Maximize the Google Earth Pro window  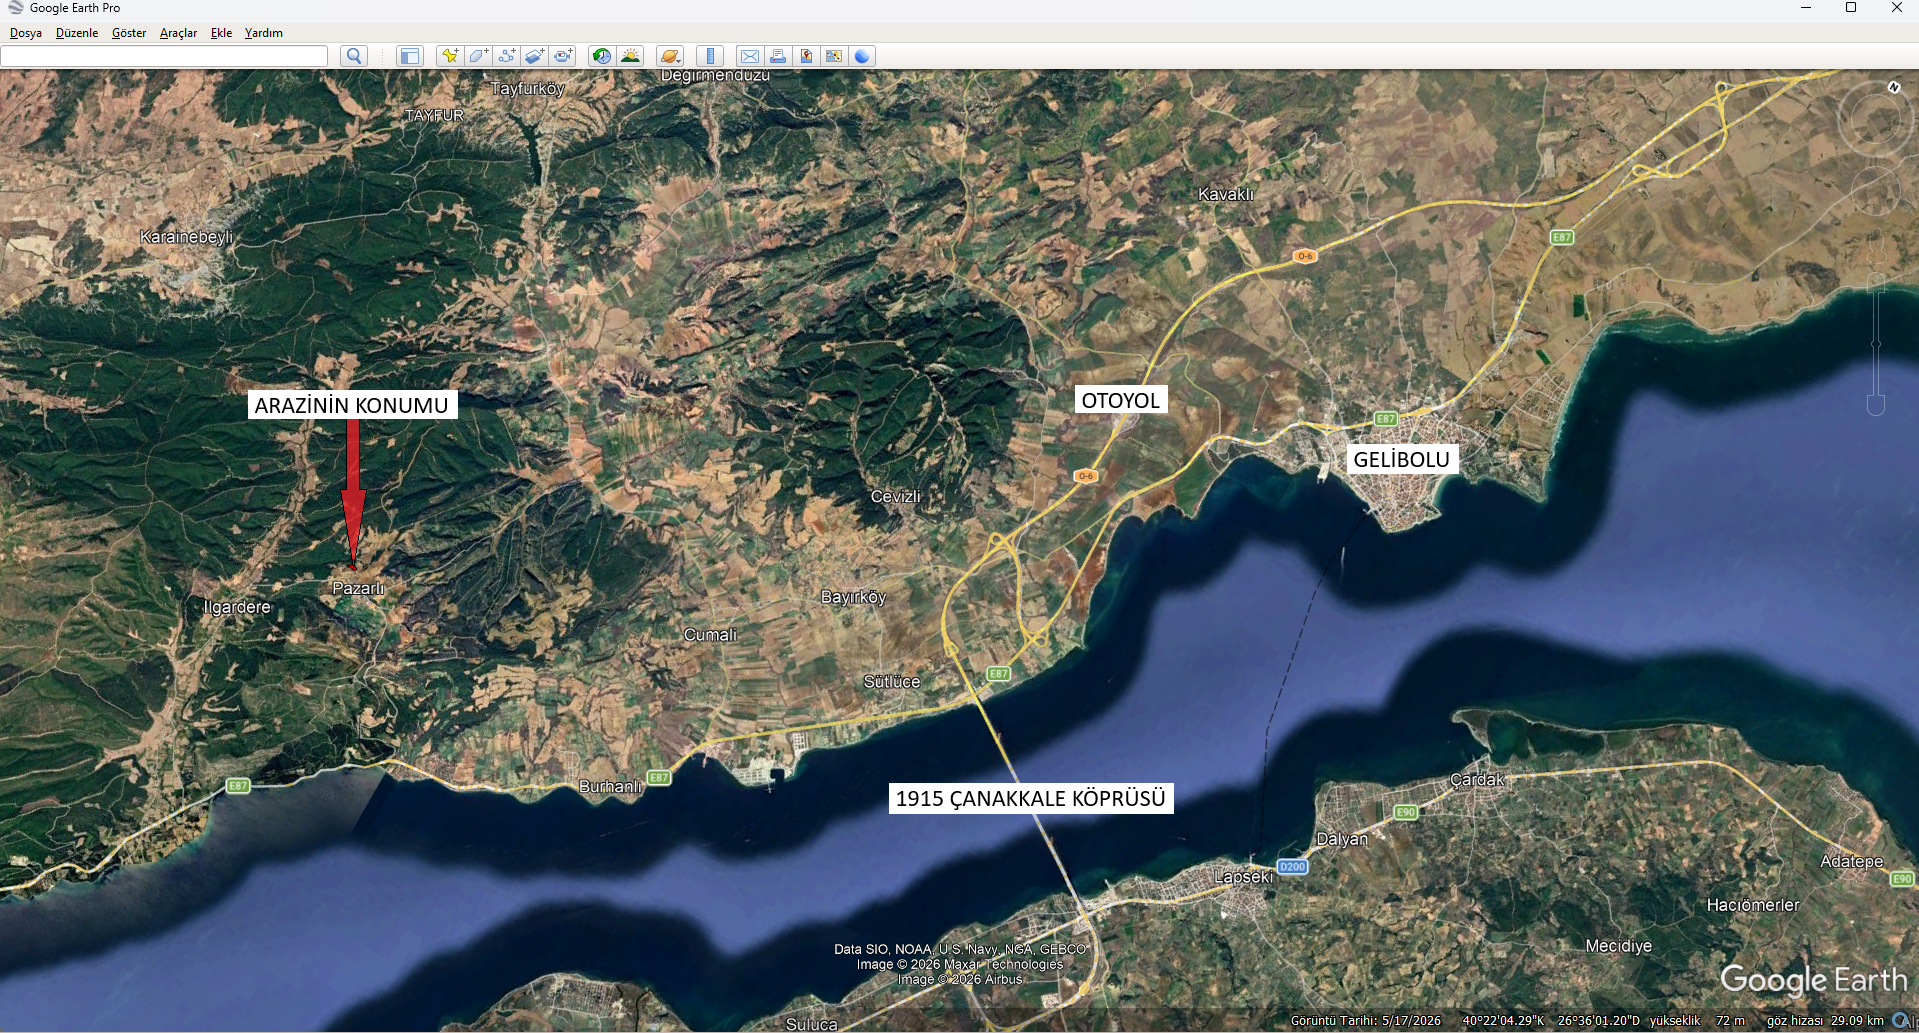[x=1851, y=8]
